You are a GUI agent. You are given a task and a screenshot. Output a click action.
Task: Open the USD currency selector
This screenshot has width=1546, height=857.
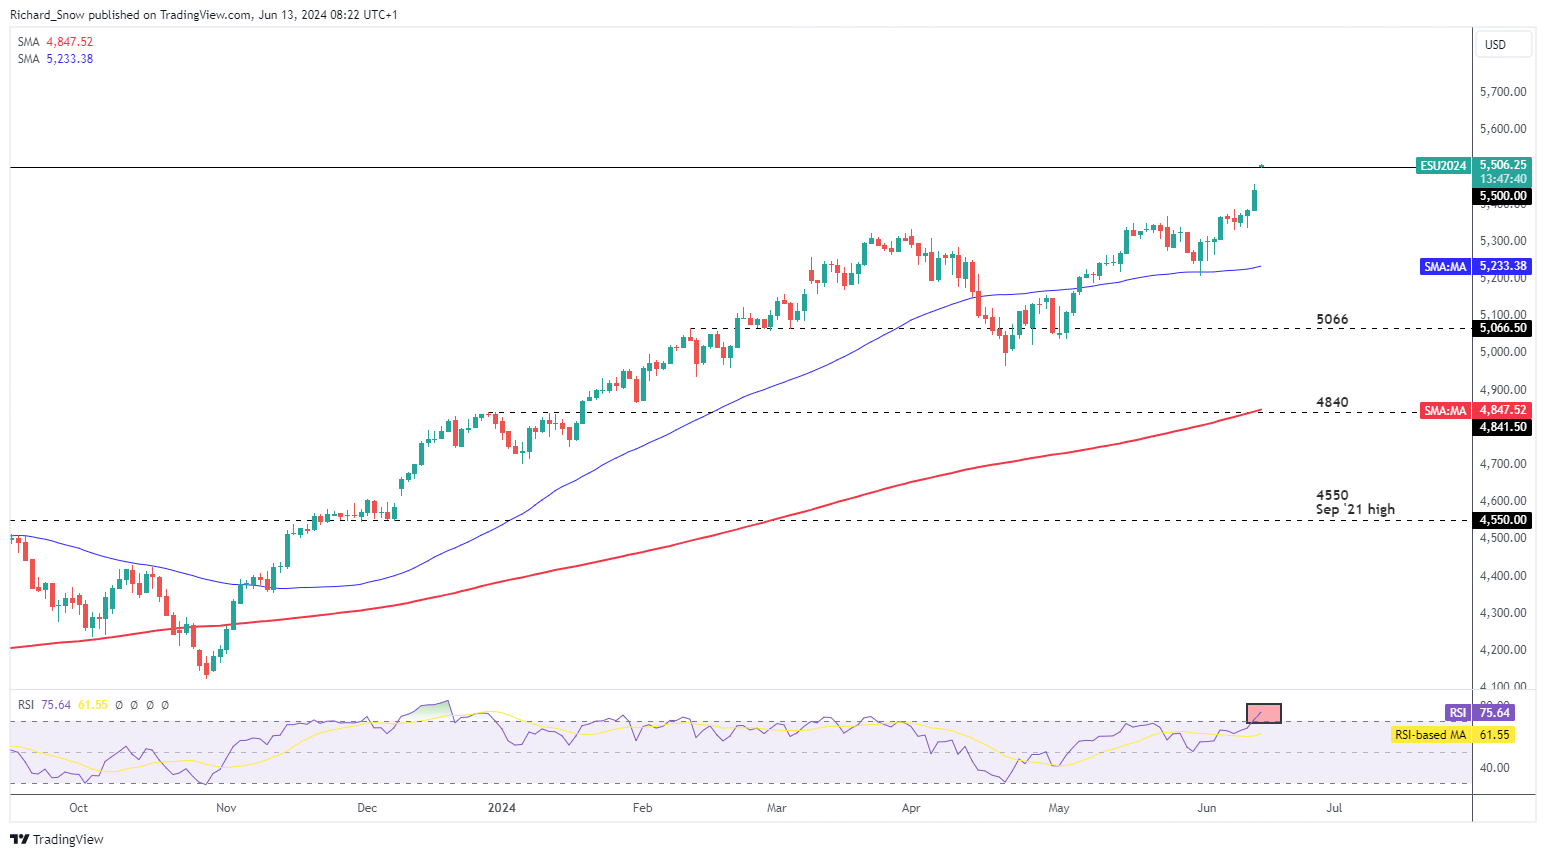click(x=1503, y=44)
